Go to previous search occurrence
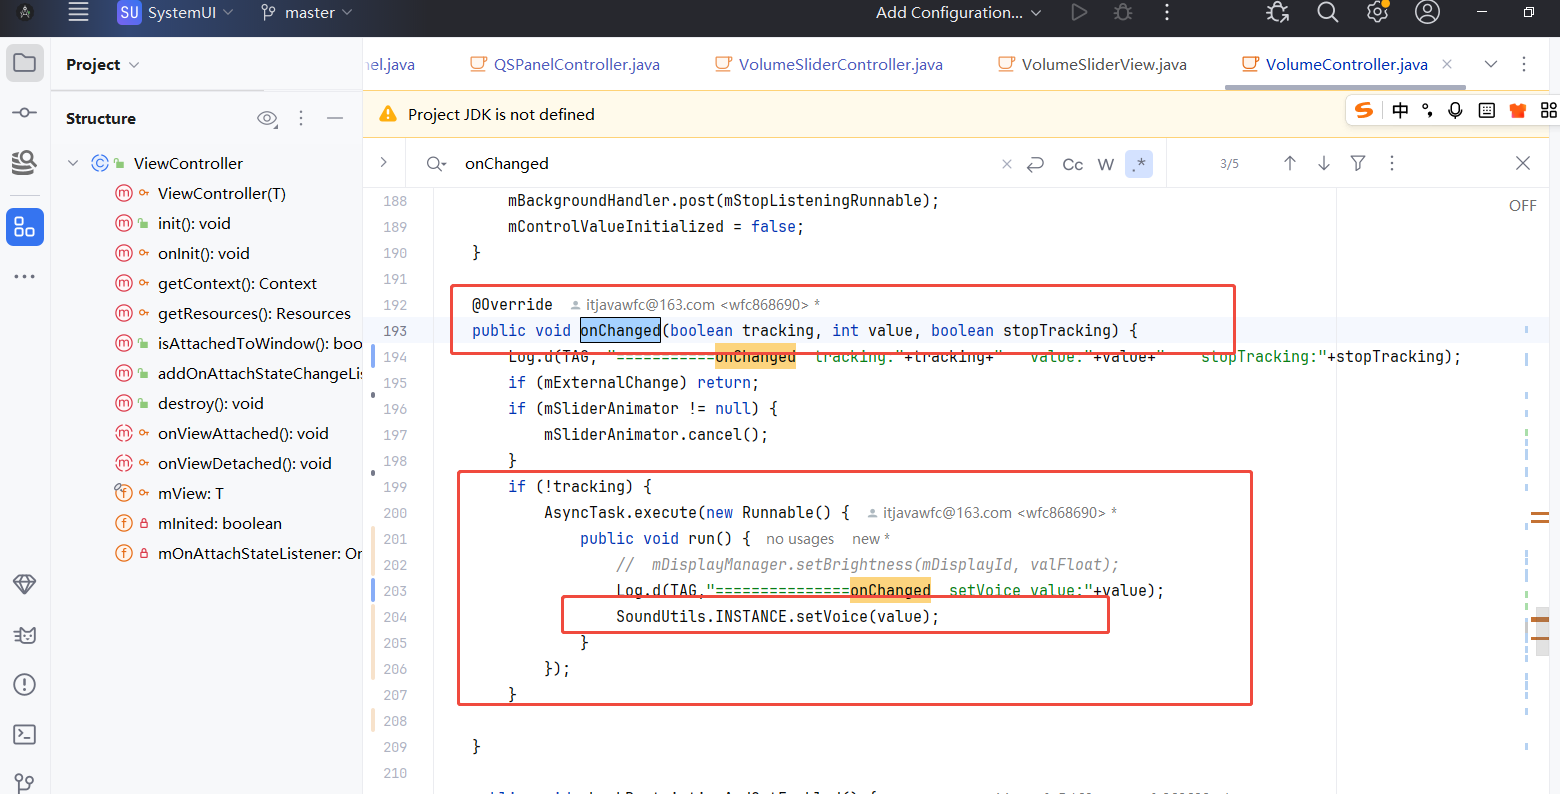Viewport: 1560px width, 794px height. (1290, 163)
